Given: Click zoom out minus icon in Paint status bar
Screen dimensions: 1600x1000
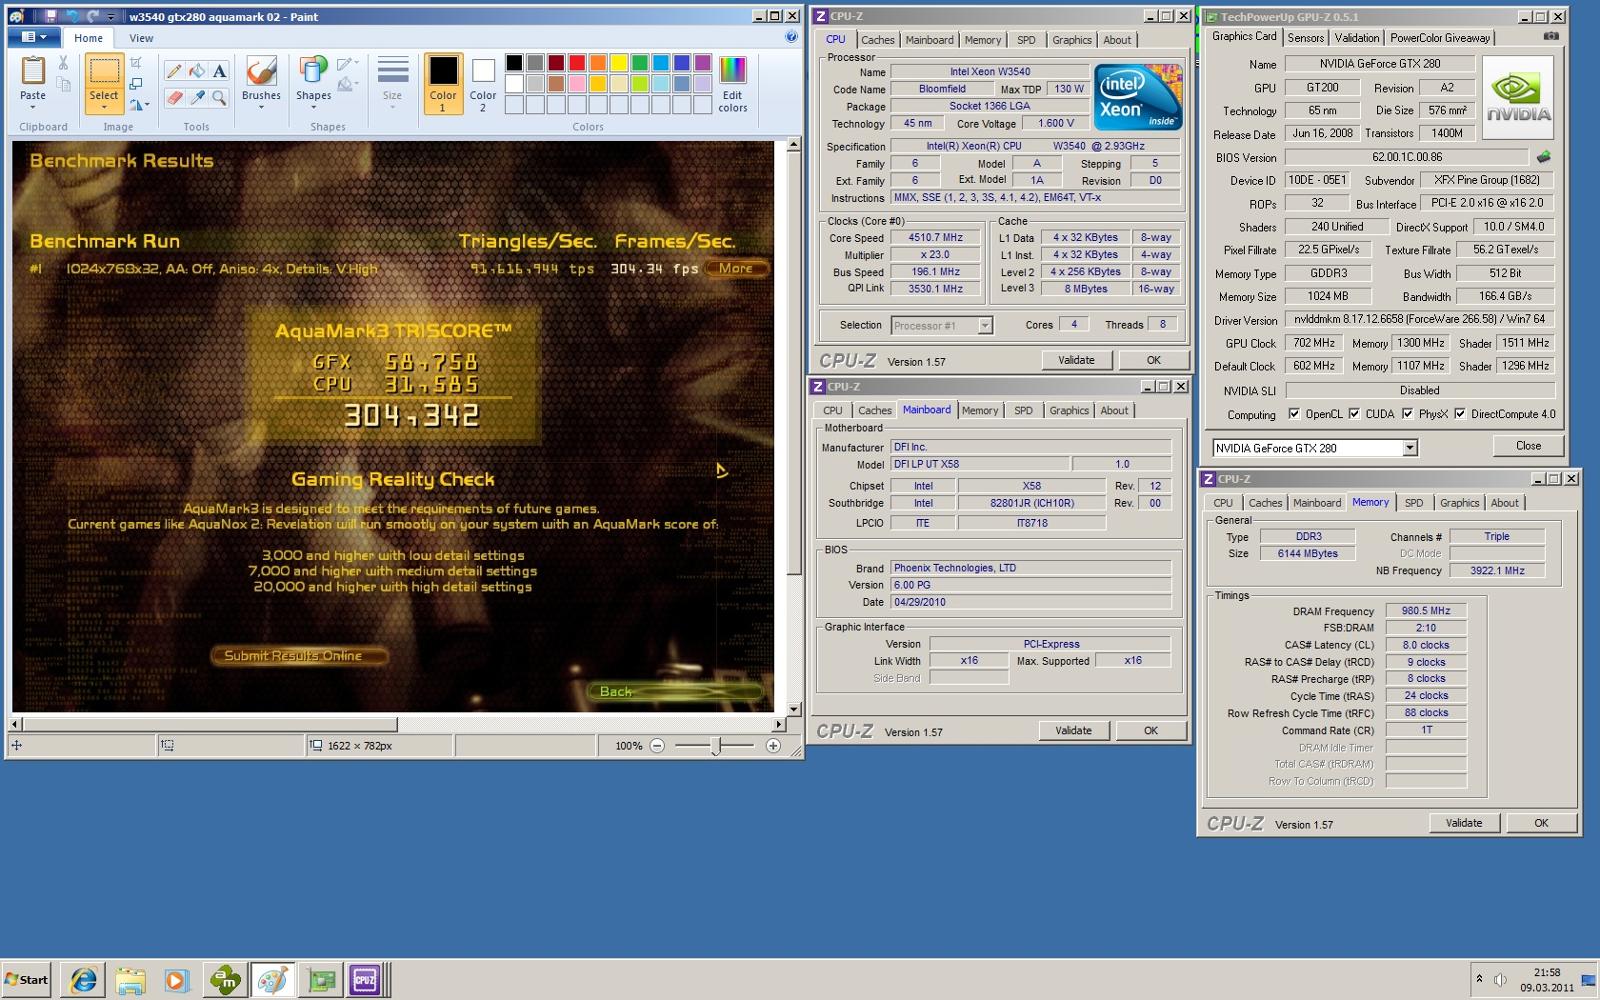Looking at the screenshot, I should tap(657, 746).
